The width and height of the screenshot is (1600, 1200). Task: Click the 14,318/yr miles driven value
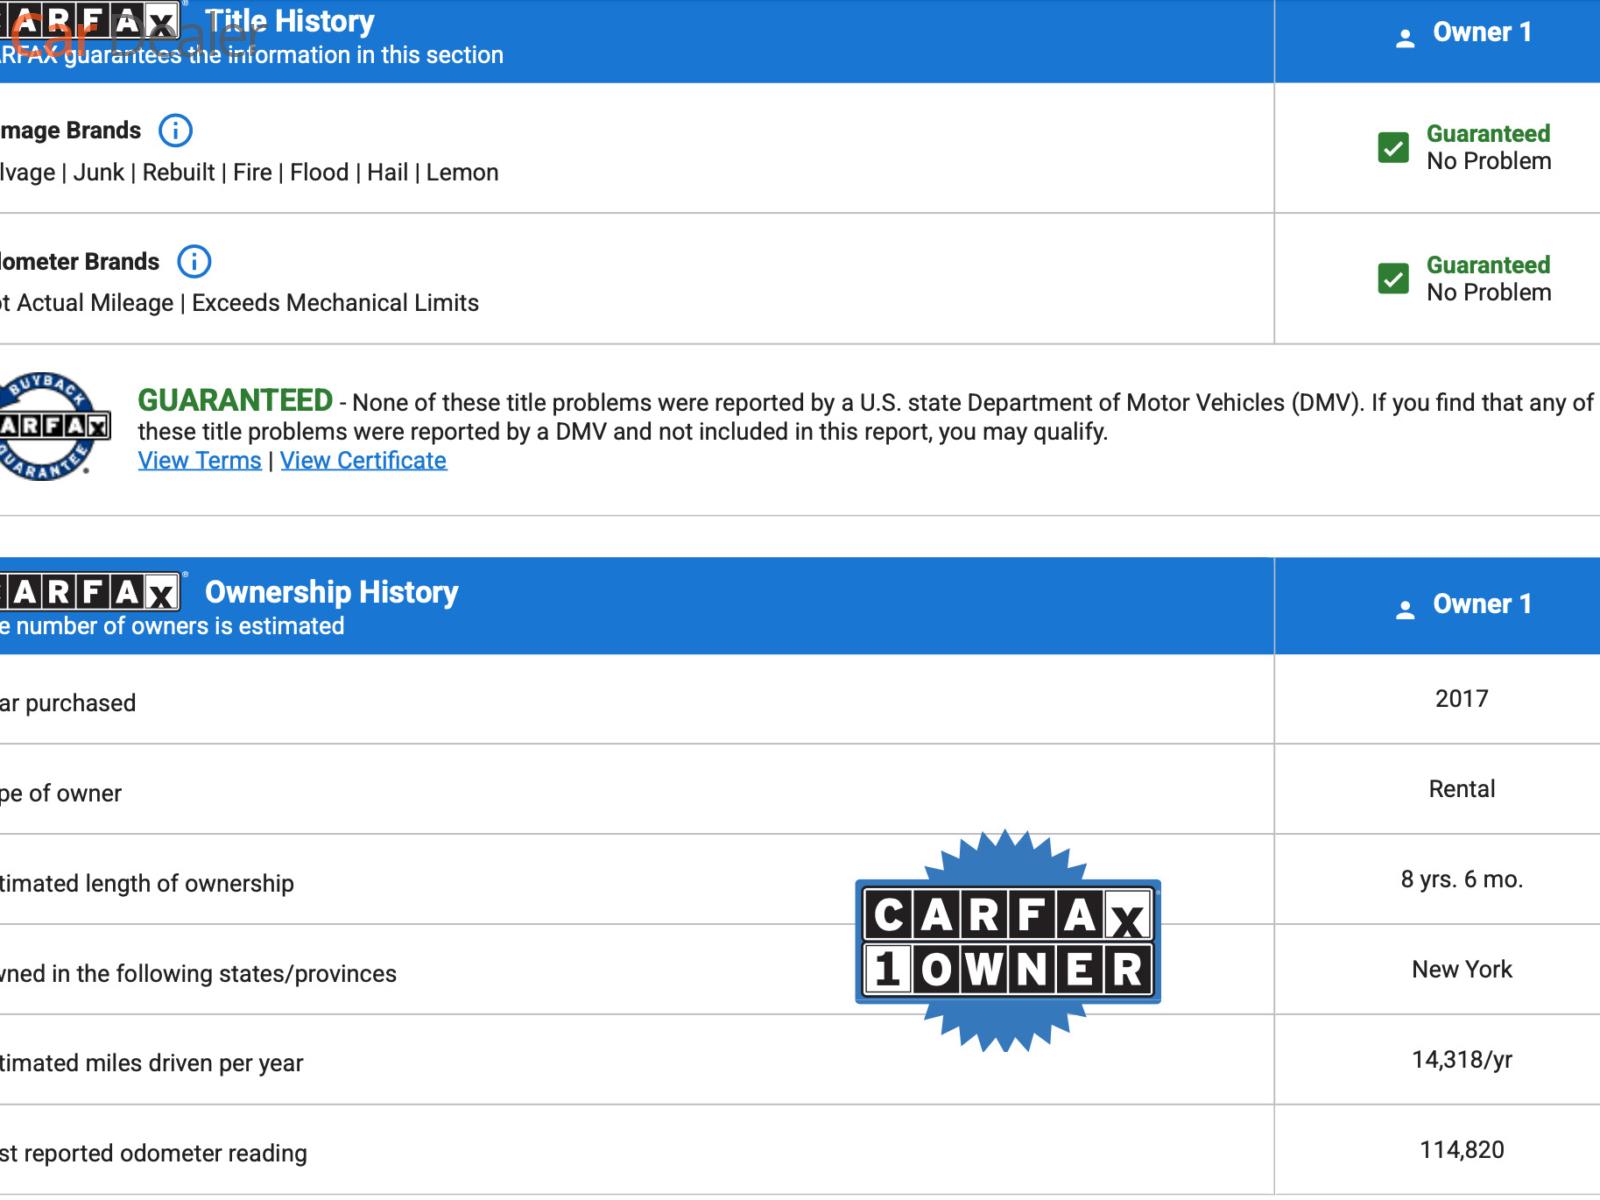pyautogui.click(x=1461, y=1060)
